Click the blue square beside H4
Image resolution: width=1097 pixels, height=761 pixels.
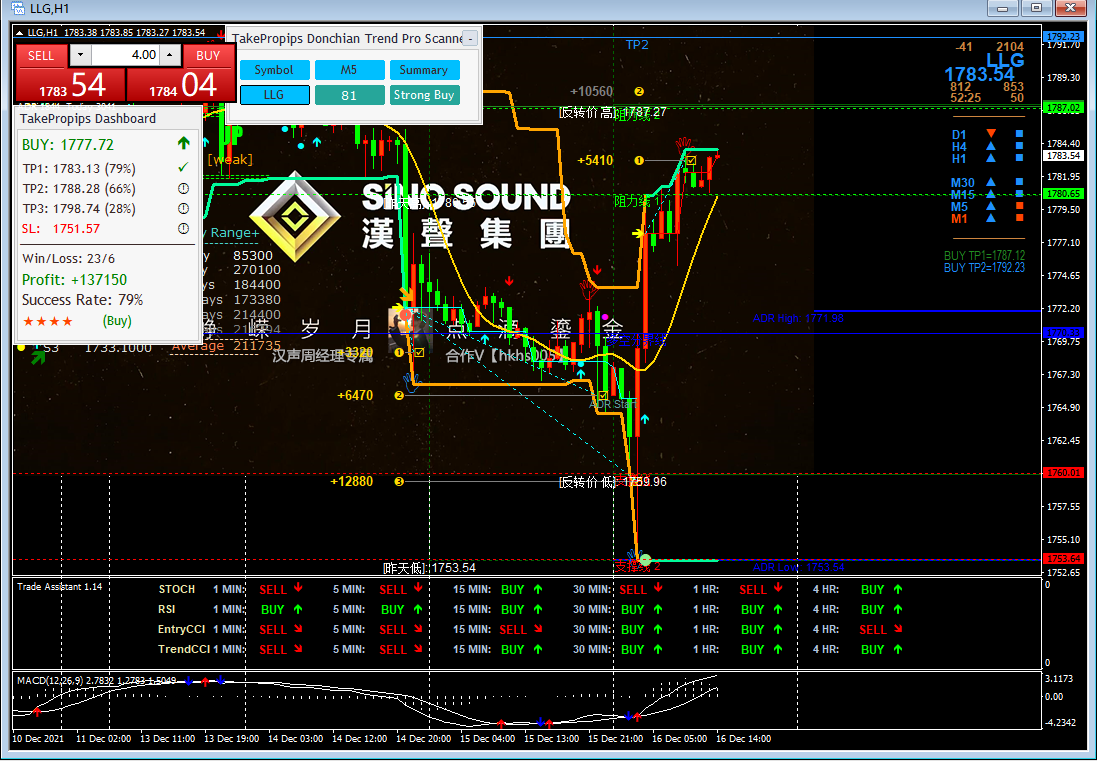click(x=1019, y=146)
